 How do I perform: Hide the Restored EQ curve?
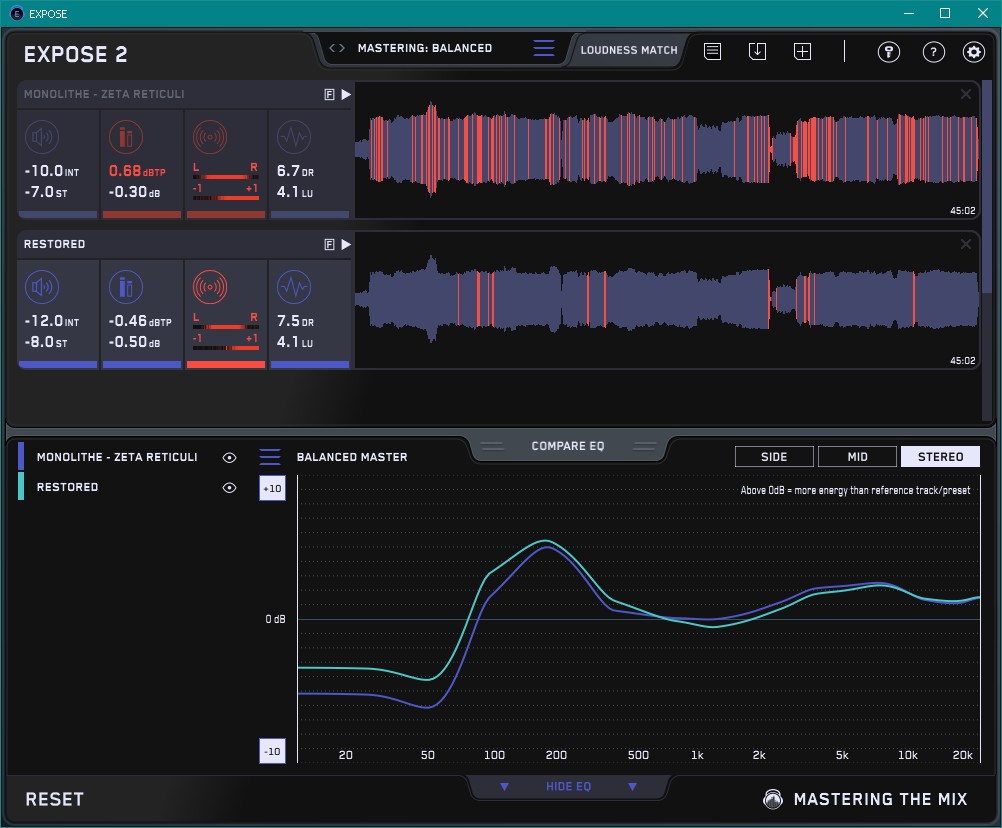click(x=230, y=487)
